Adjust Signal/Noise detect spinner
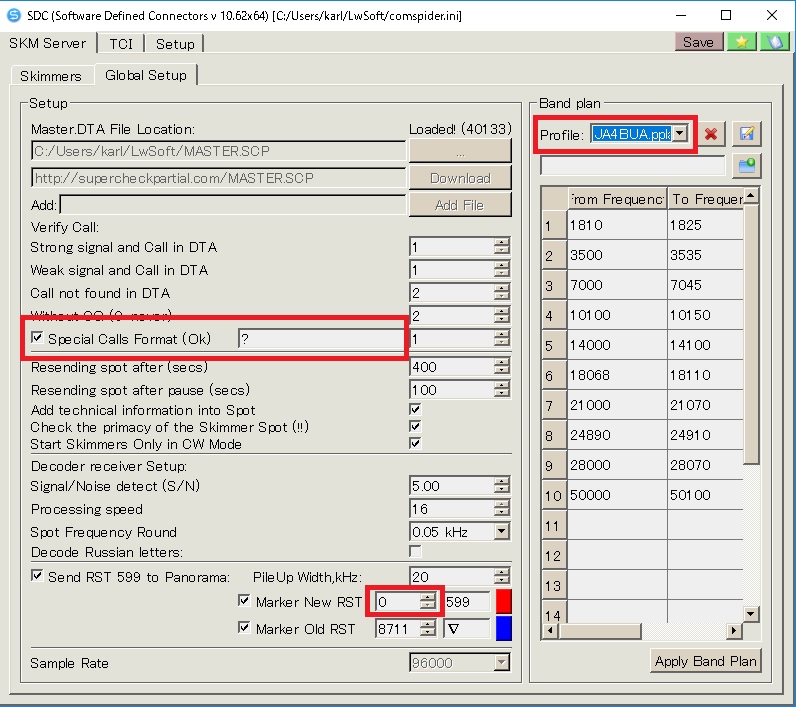Viewport: 796px width, 707px height. [x=501, y=486]
